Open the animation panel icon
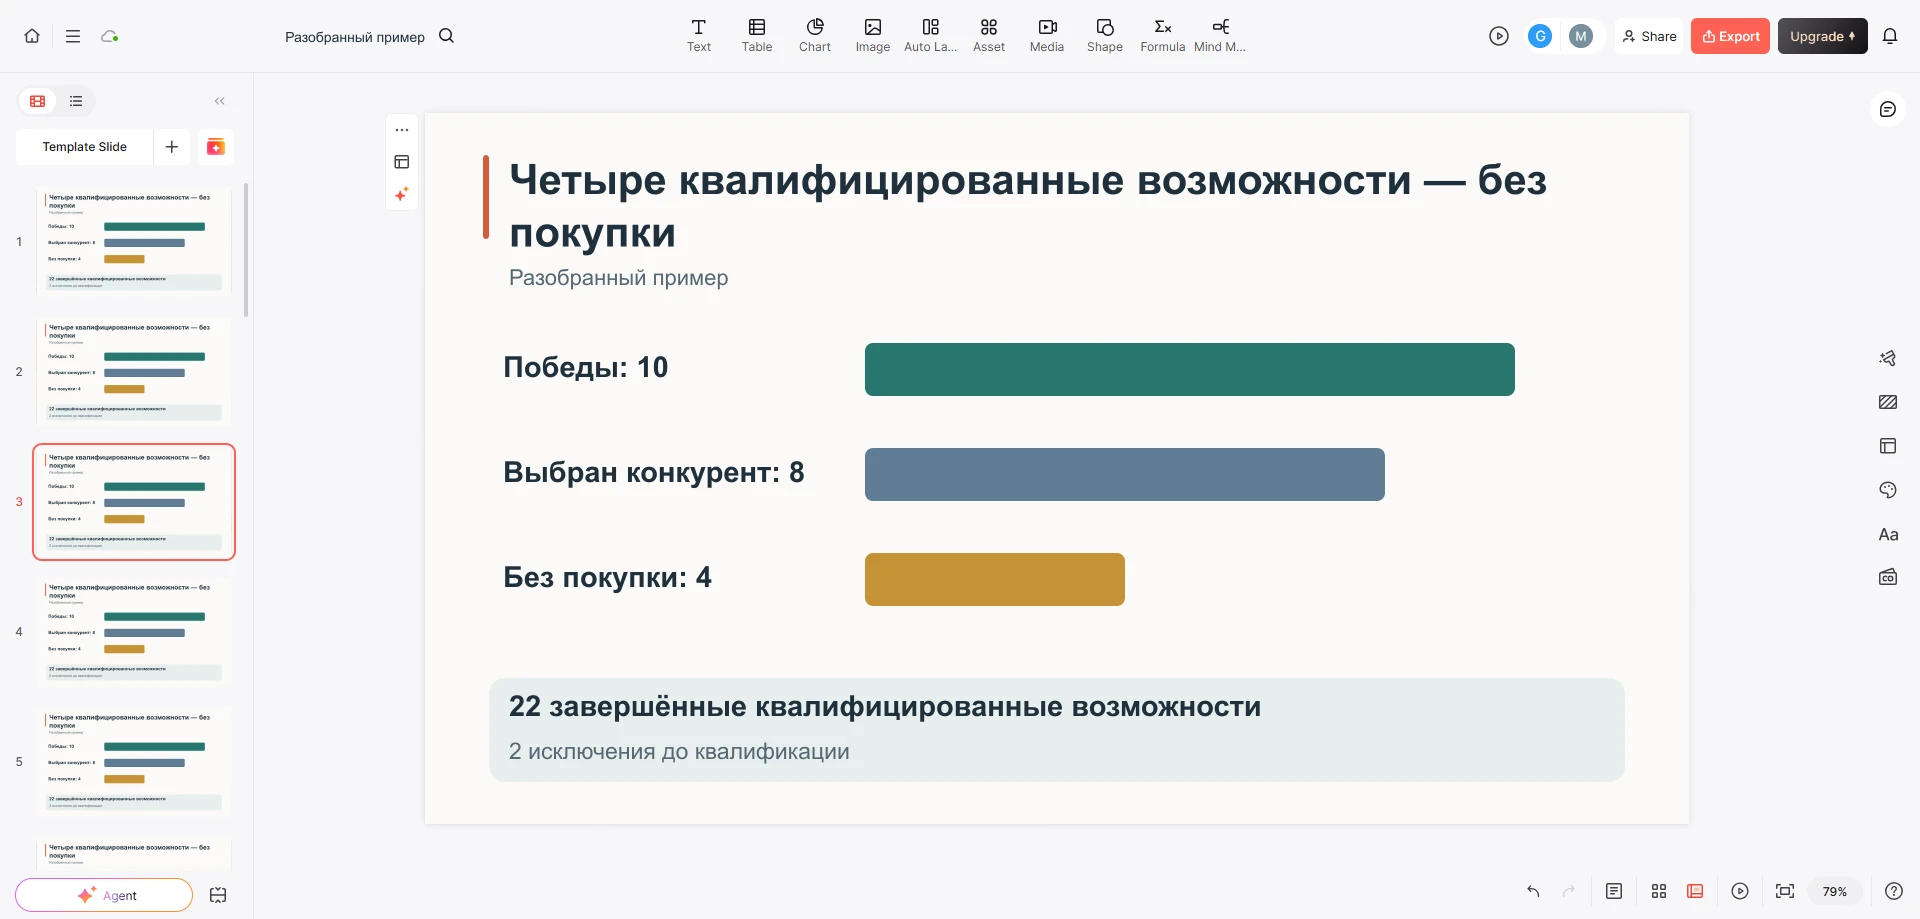The height and width of the screenshot is (919, 1920). [1888, 358]
